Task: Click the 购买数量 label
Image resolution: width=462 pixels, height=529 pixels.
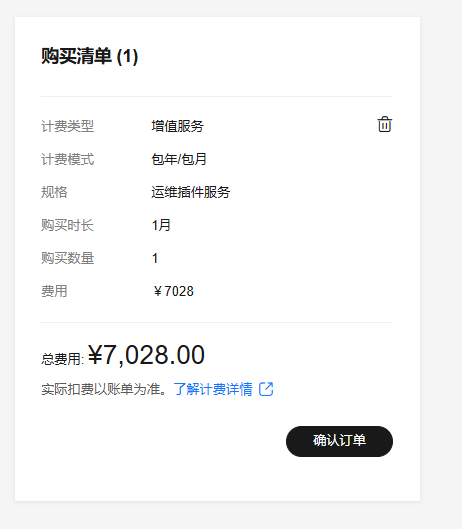Action: (67, 258)
